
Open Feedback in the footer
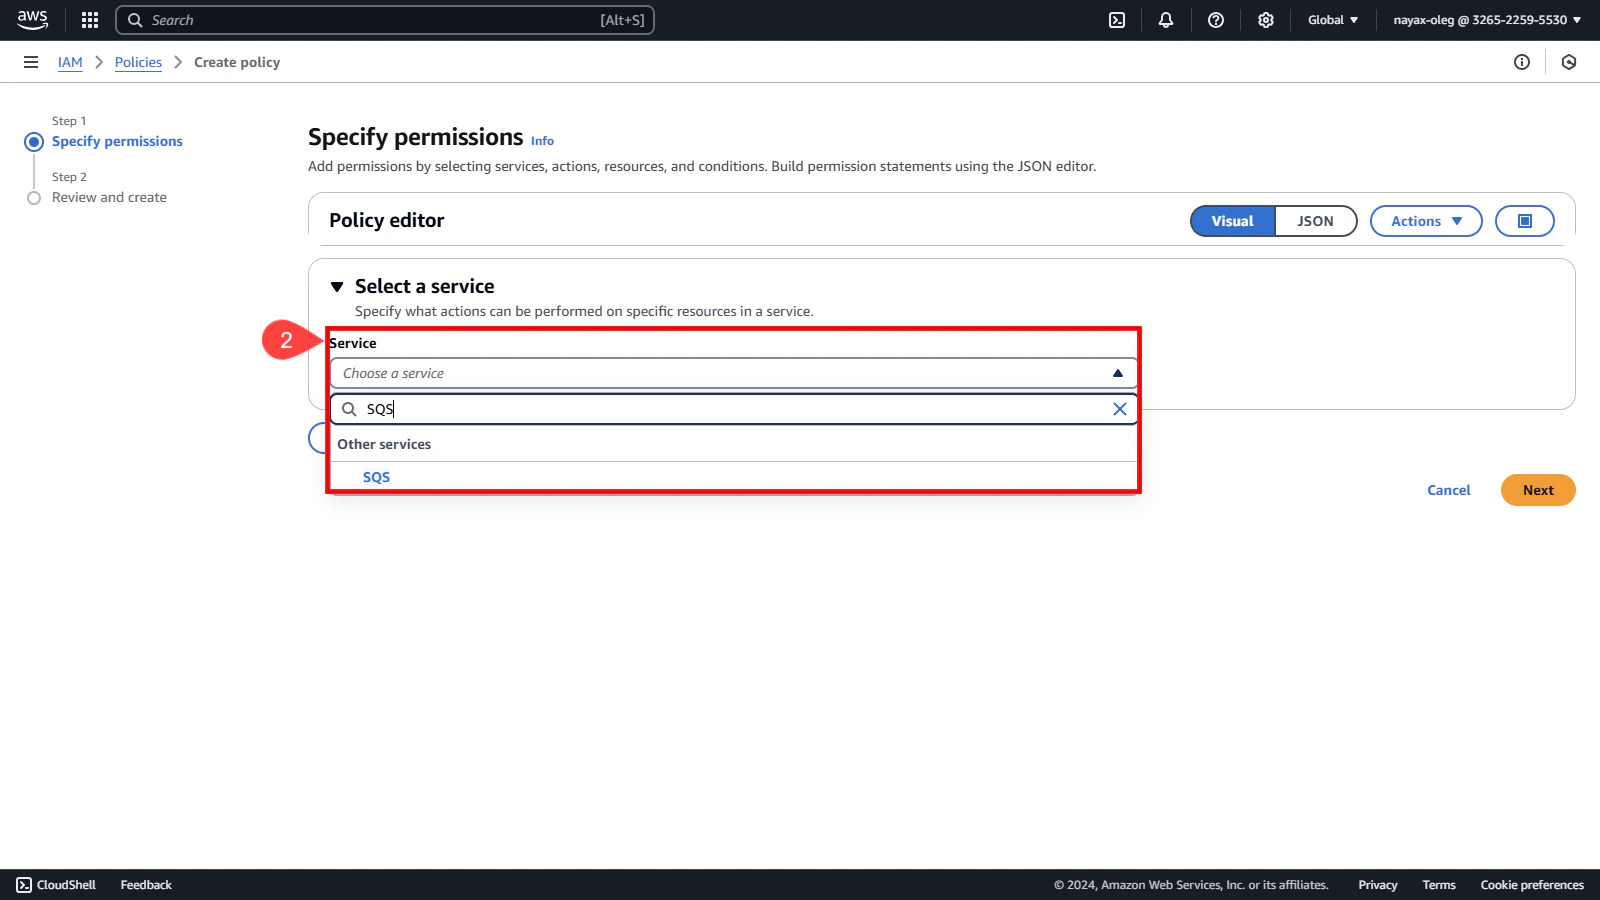point(146,885)
